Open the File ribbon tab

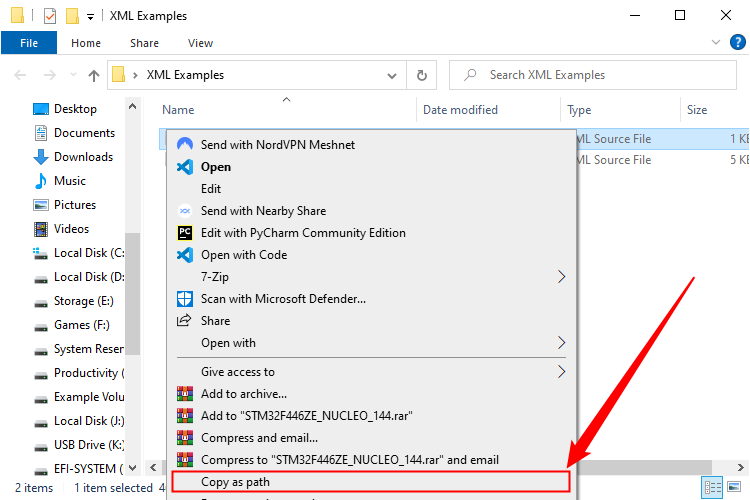(x=29, y=43)
